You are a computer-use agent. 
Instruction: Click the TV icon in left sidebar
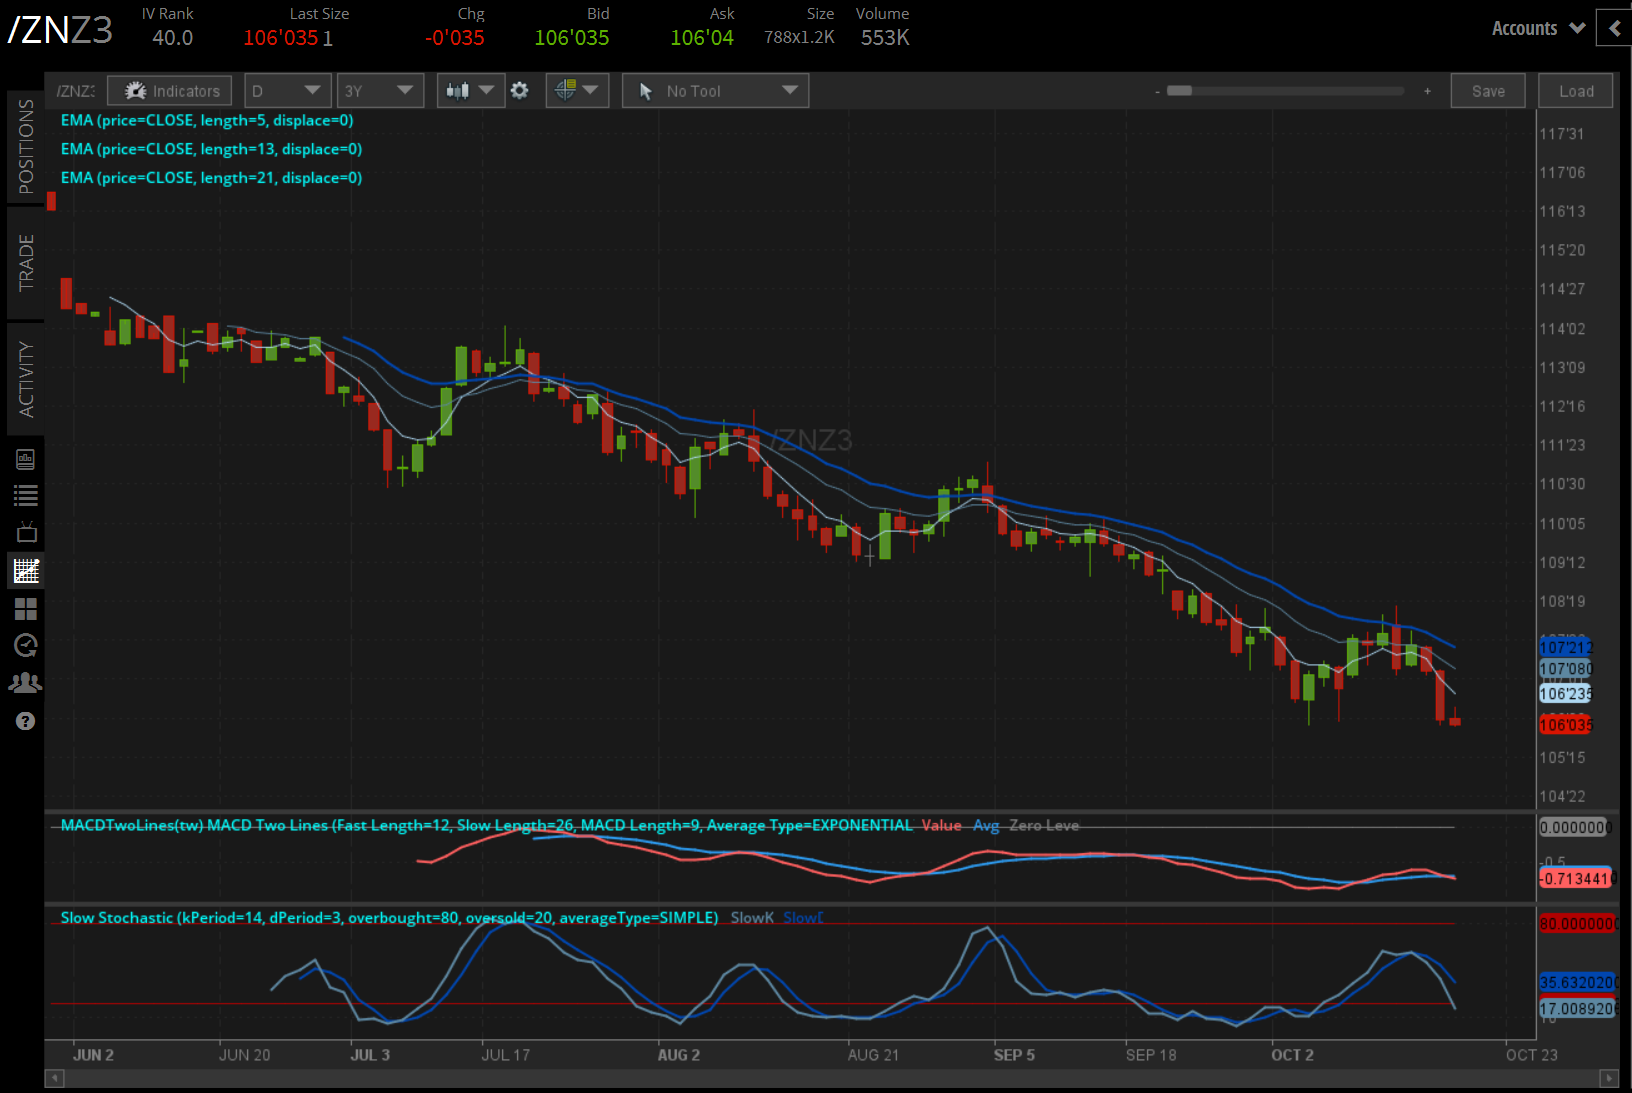26,532
